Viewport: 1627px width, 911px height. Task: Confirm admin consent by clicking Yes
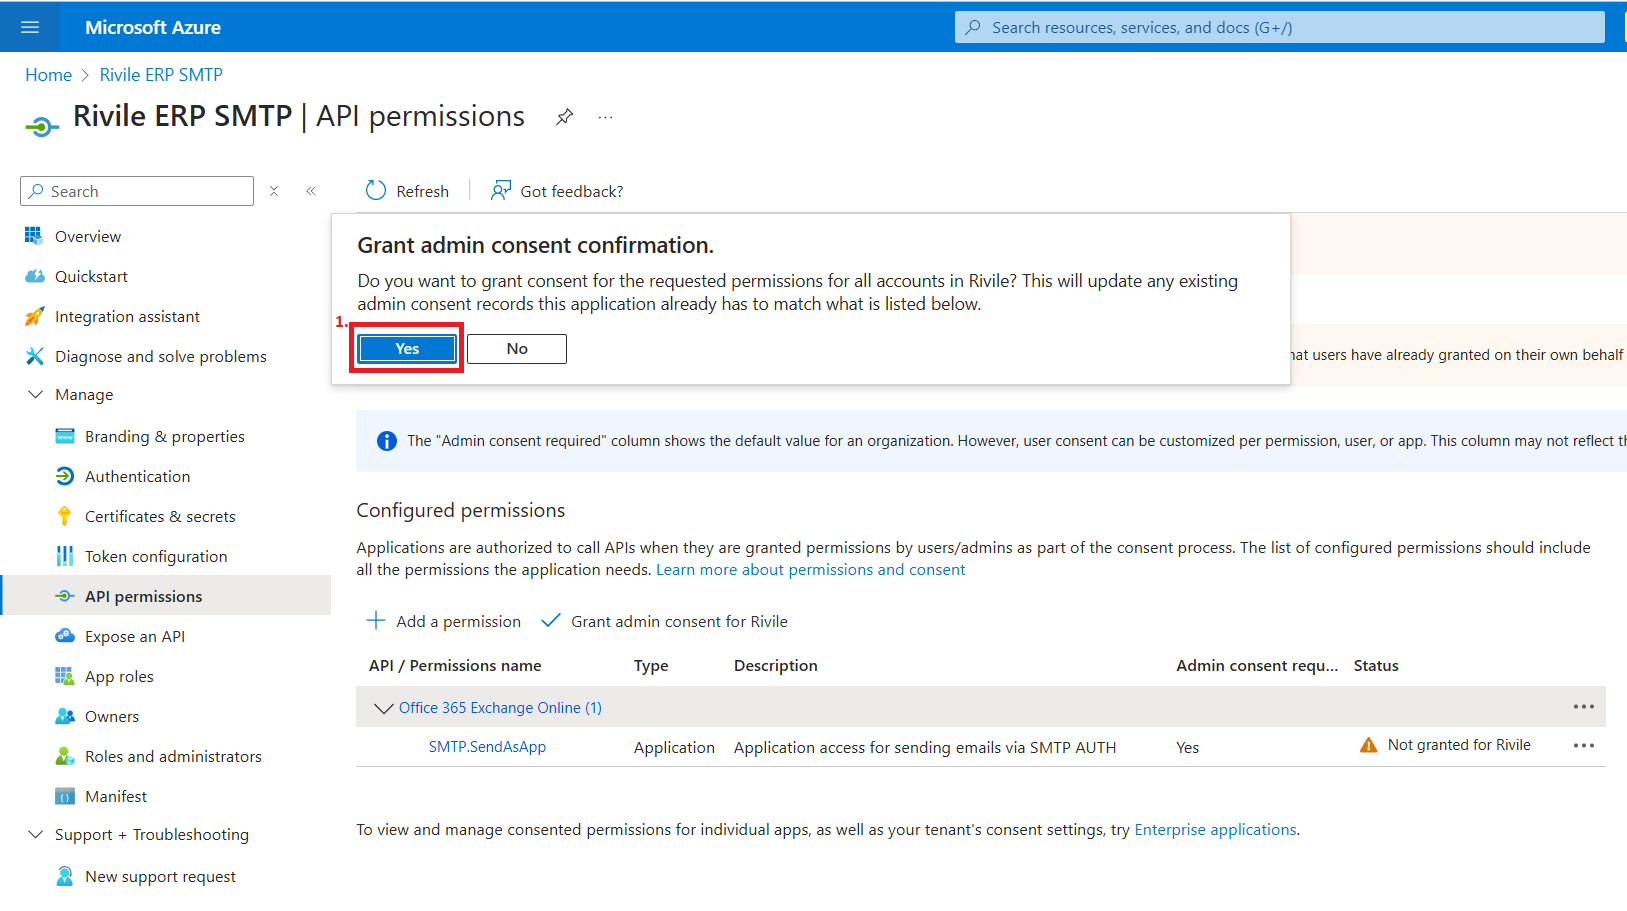(x=407, y=349)
